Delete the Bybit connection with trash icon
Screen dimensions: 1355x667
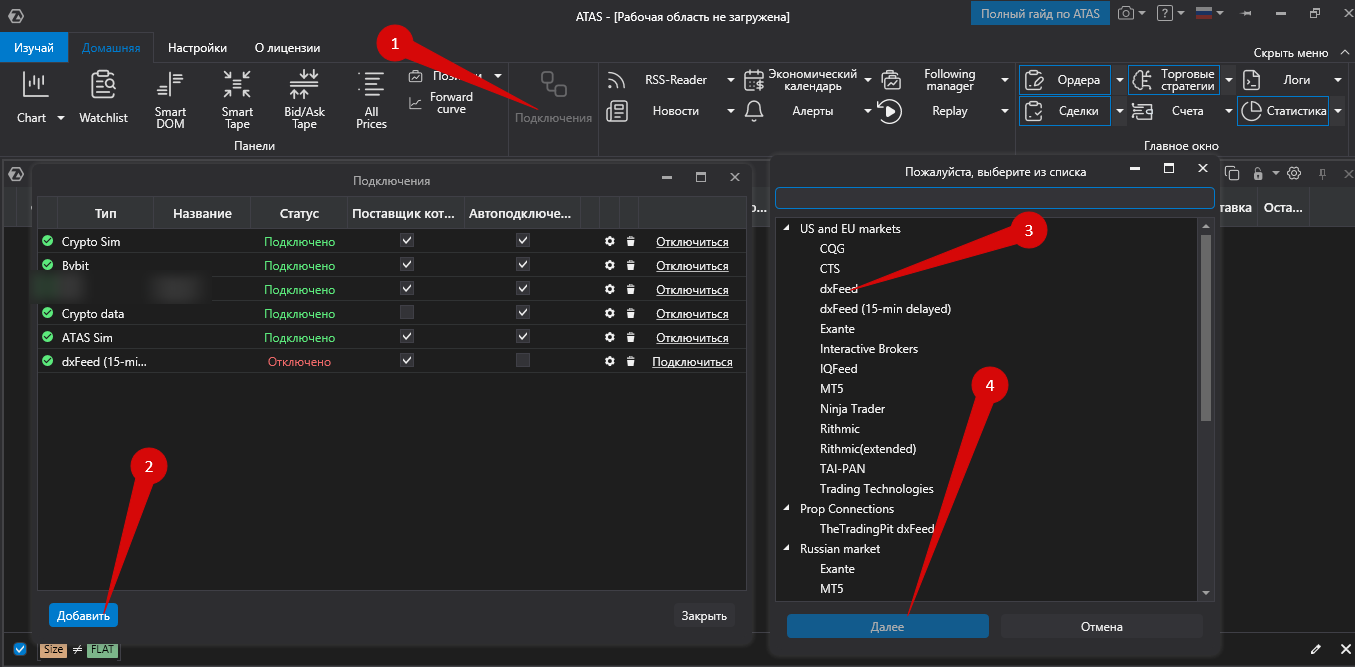pyautogui.click(x=630, y=266)
